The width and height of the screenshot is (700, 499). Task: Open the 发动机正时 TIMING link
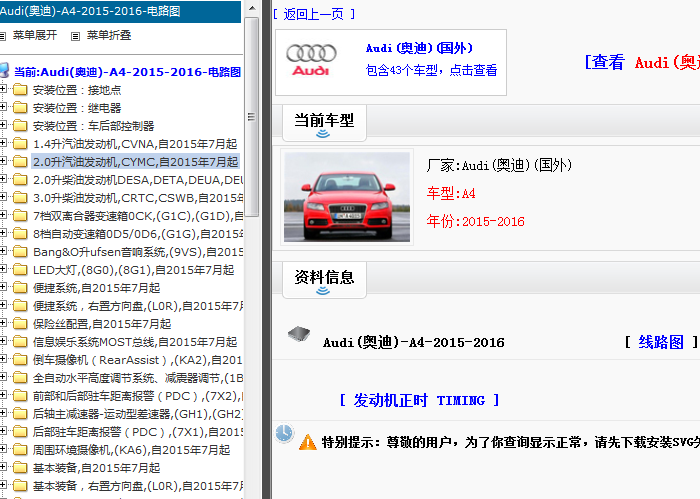click(419, 400)
